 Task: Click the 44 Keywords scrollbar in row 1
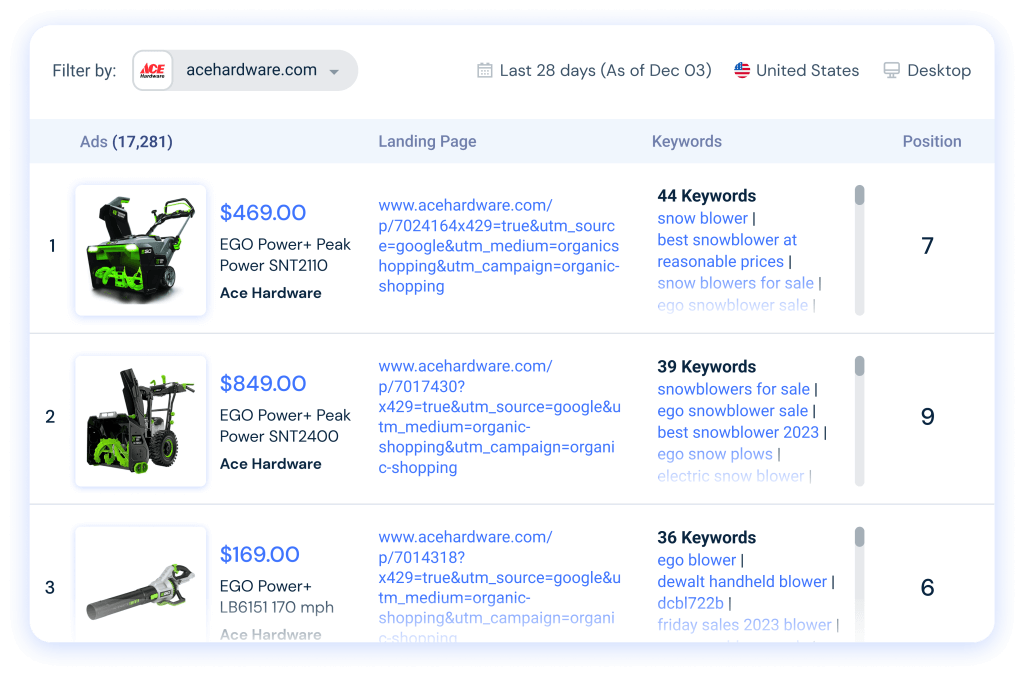click(859, 250)
